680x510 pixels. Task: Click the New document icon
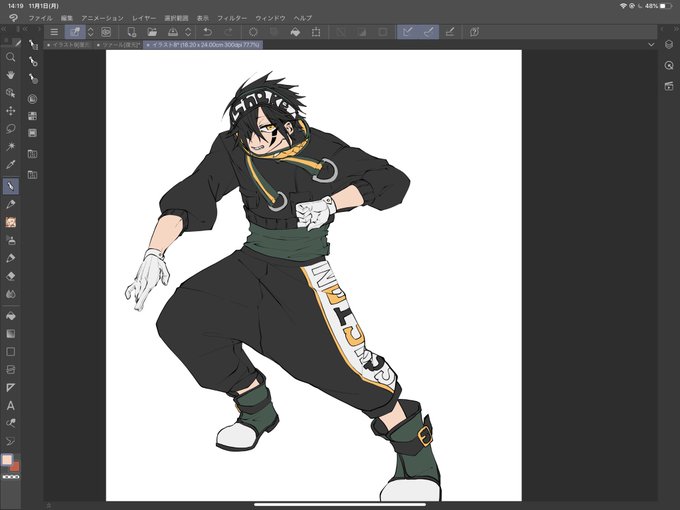pos(131,32)
